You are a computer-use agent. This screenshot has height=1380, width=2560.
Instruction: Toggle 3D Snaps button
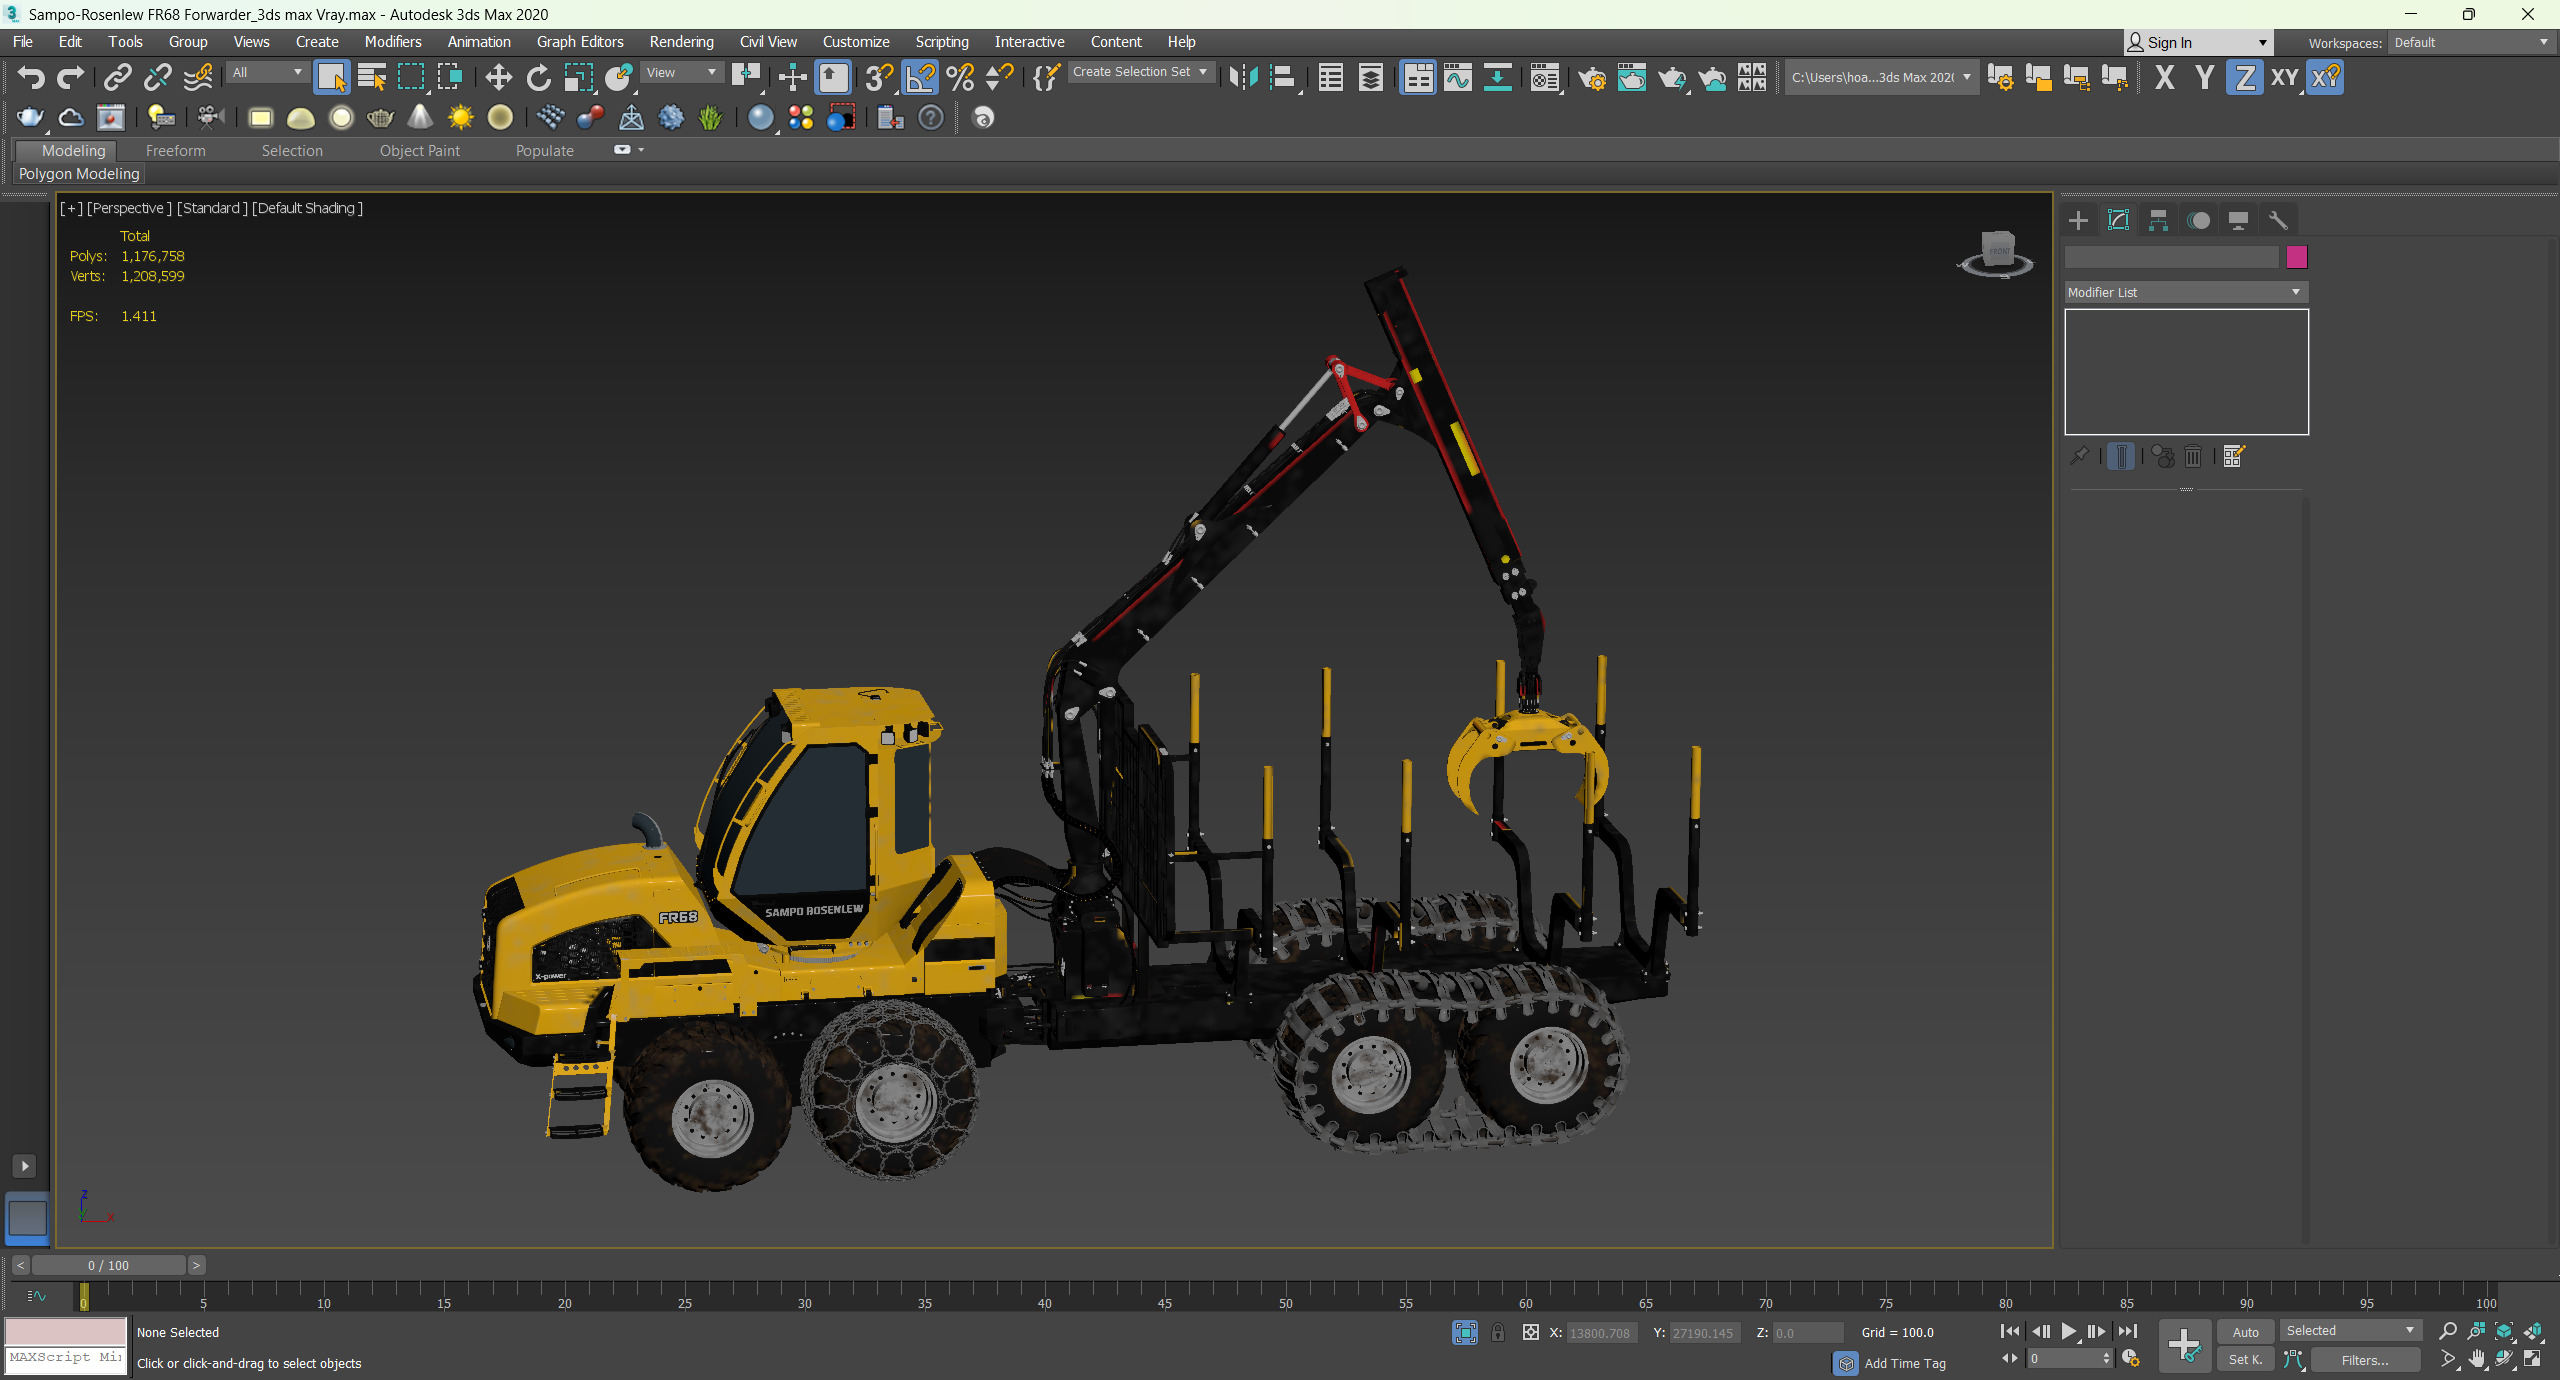click(x=879, y=77)
